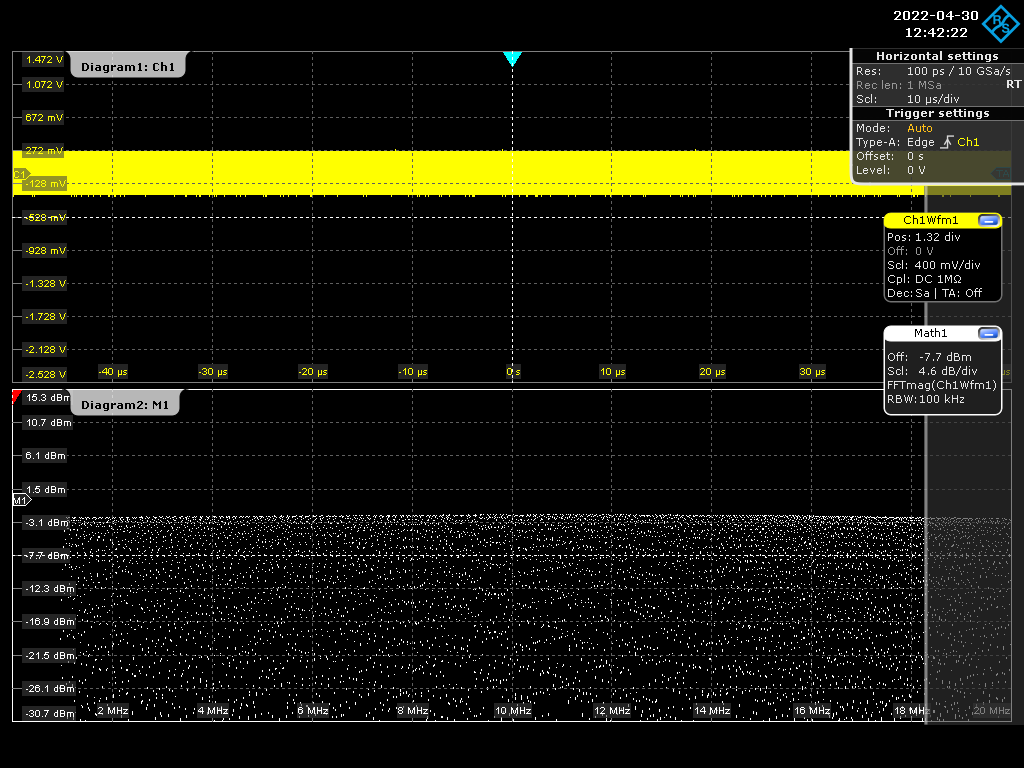1024x768 pixels.
Task: Click the 1.472 V axis label
Action: click(x=44, y=59)
